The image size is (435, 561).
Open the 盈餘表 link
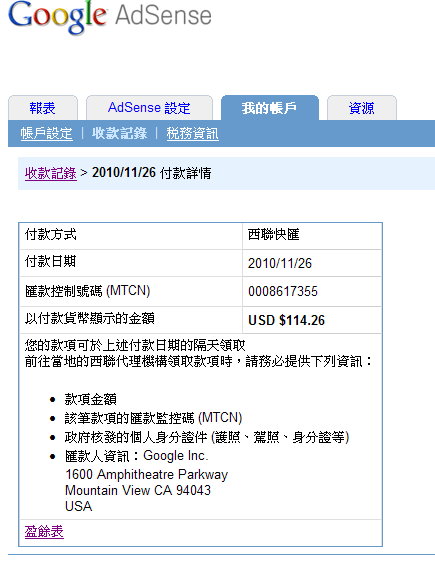44,531
